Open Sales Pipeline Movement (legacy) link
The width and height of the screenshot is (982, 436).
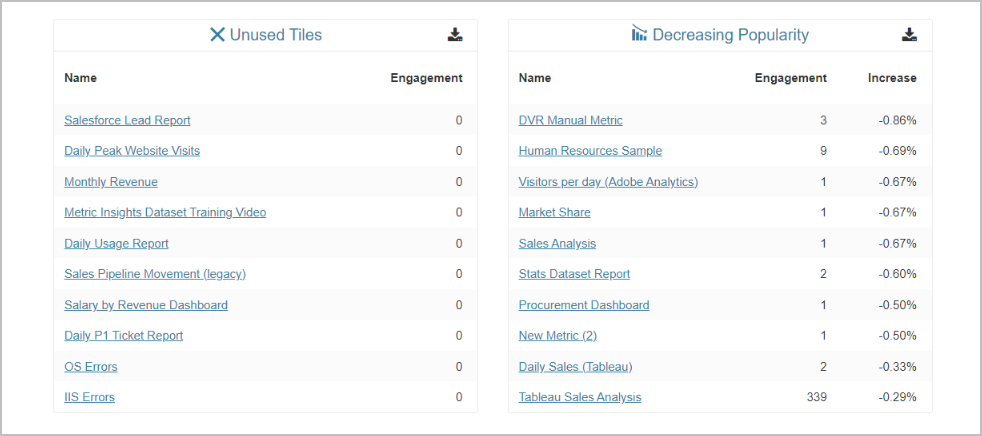coord(155,274)
